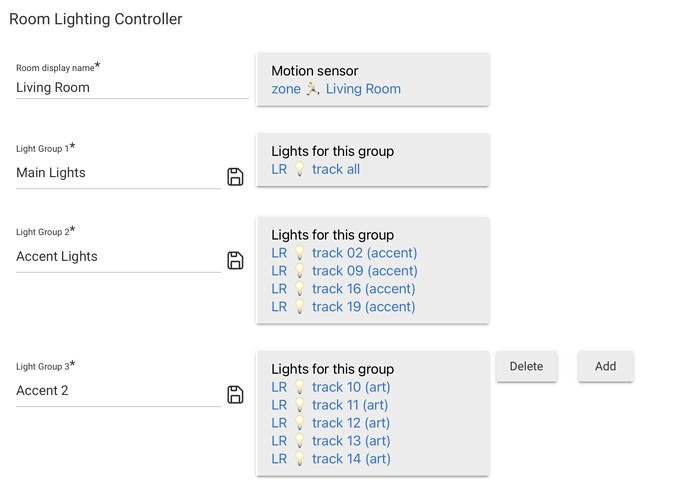Add a new light group

click(606, 366)
